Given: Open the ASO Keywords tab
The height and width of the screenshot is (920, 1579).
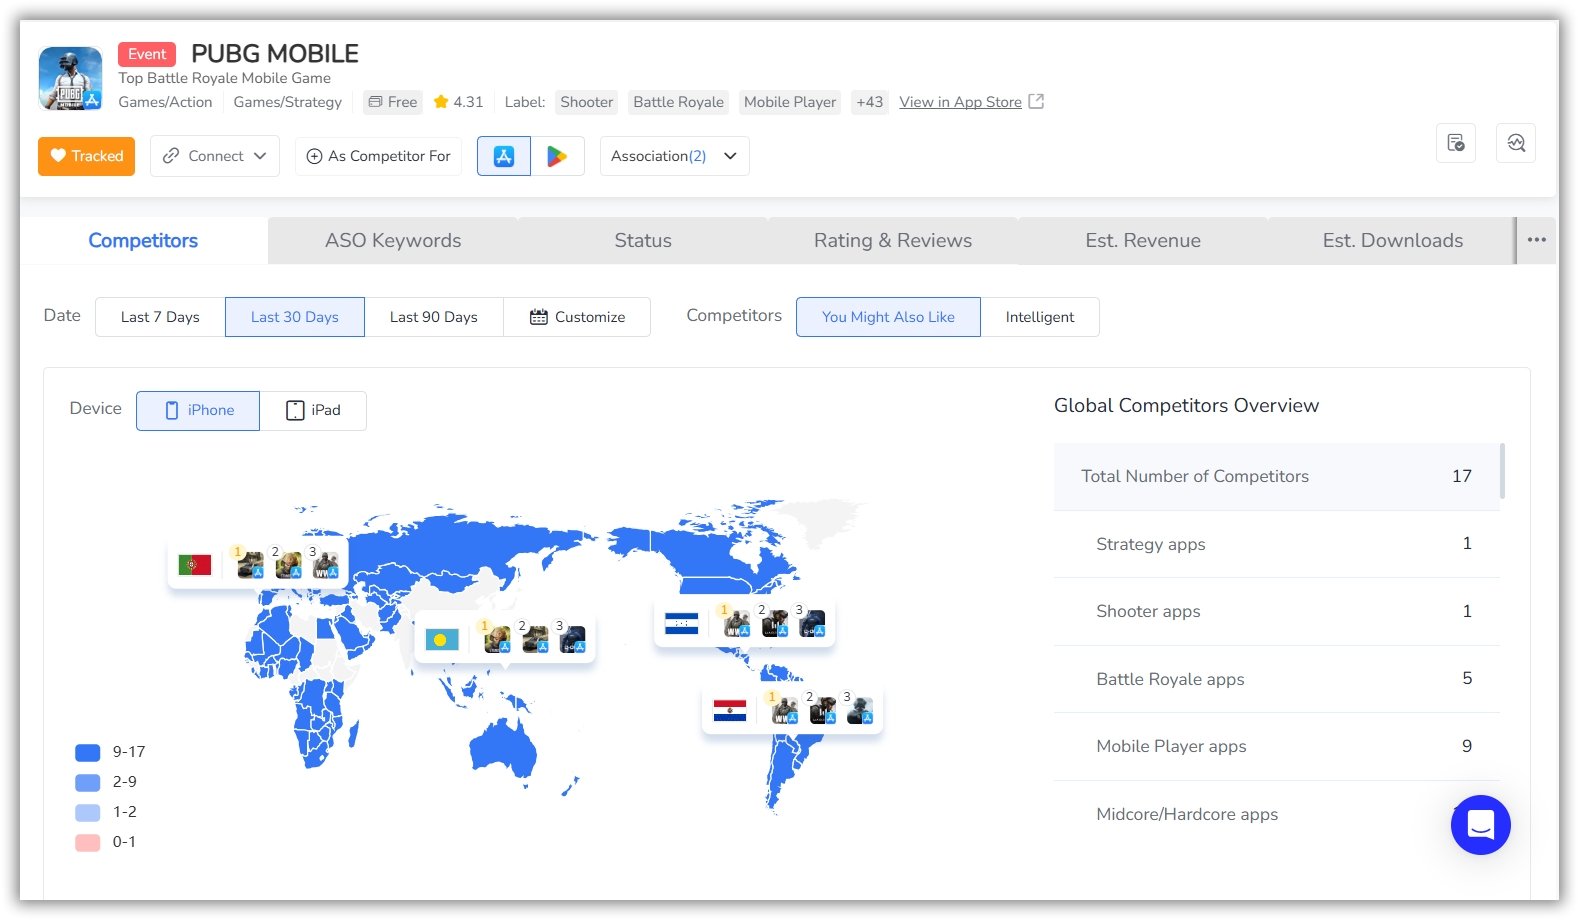Looking at the screenshot, I should tap(393, 241).
